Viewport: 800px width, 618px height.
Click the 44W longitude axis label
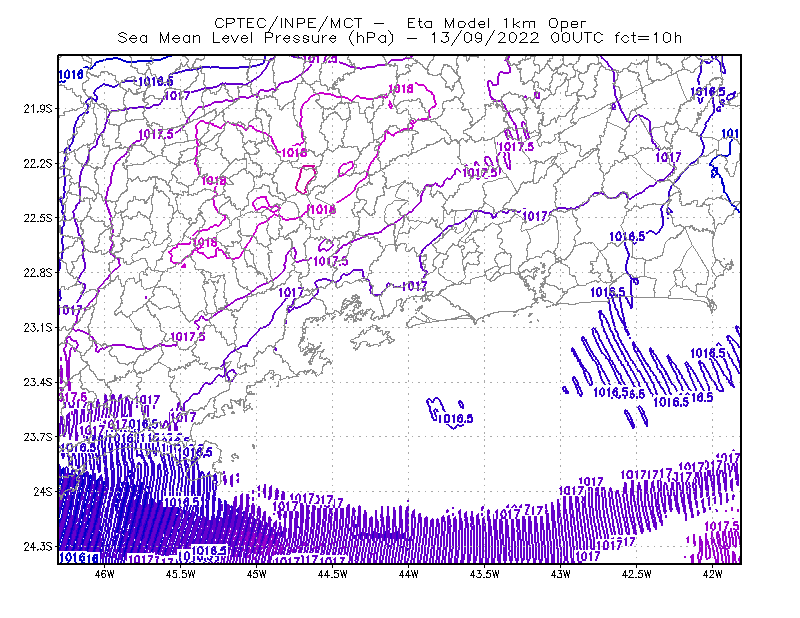point(409,574)
